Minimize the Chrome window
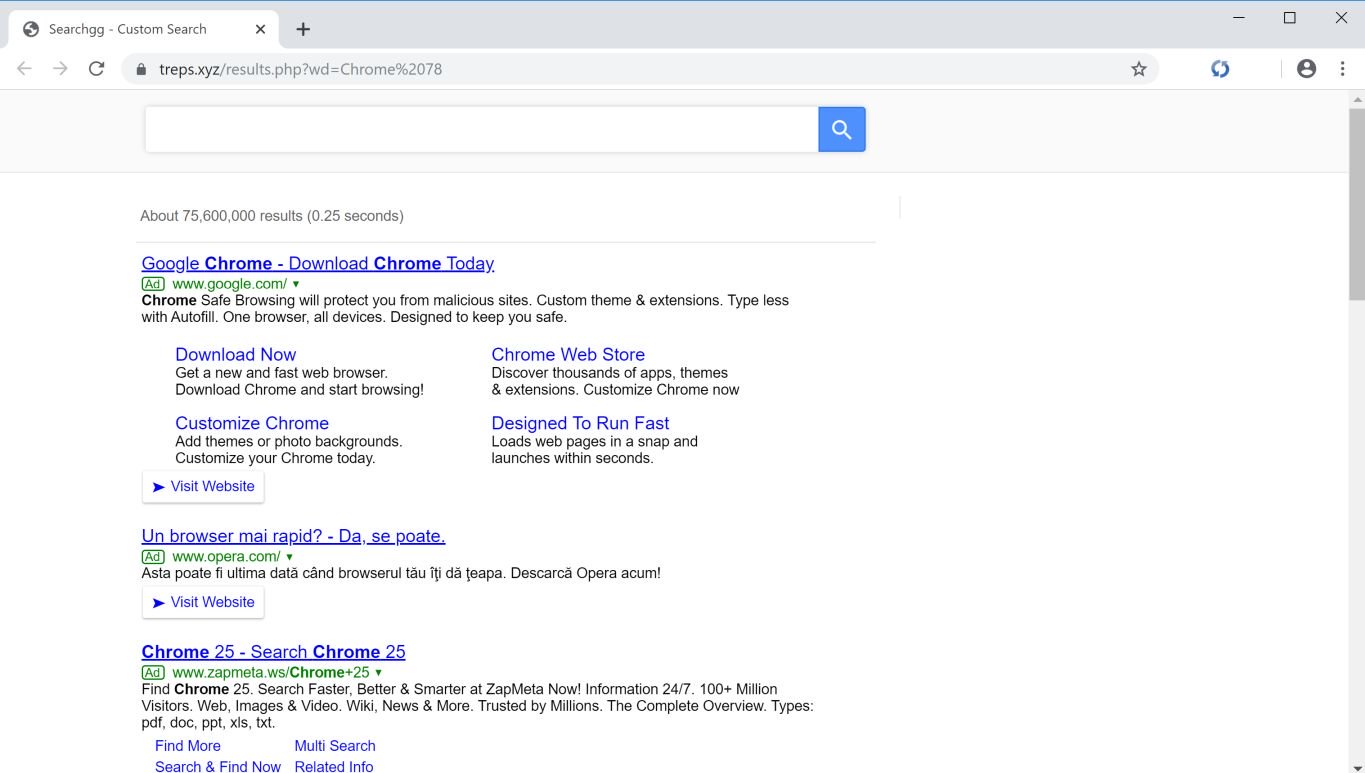The width and height of the screenshot is (1365, 773). click(x=1240, y=18)
